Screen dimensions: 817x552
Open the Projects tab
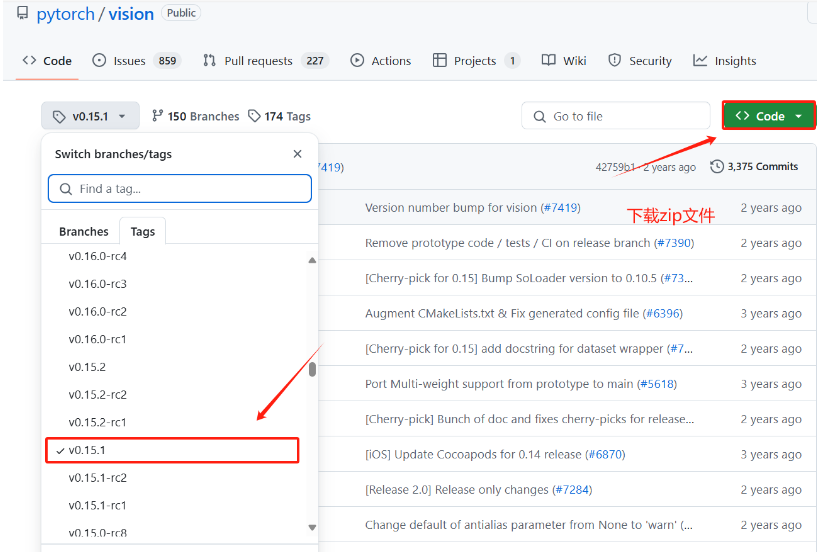coord(476,61)
